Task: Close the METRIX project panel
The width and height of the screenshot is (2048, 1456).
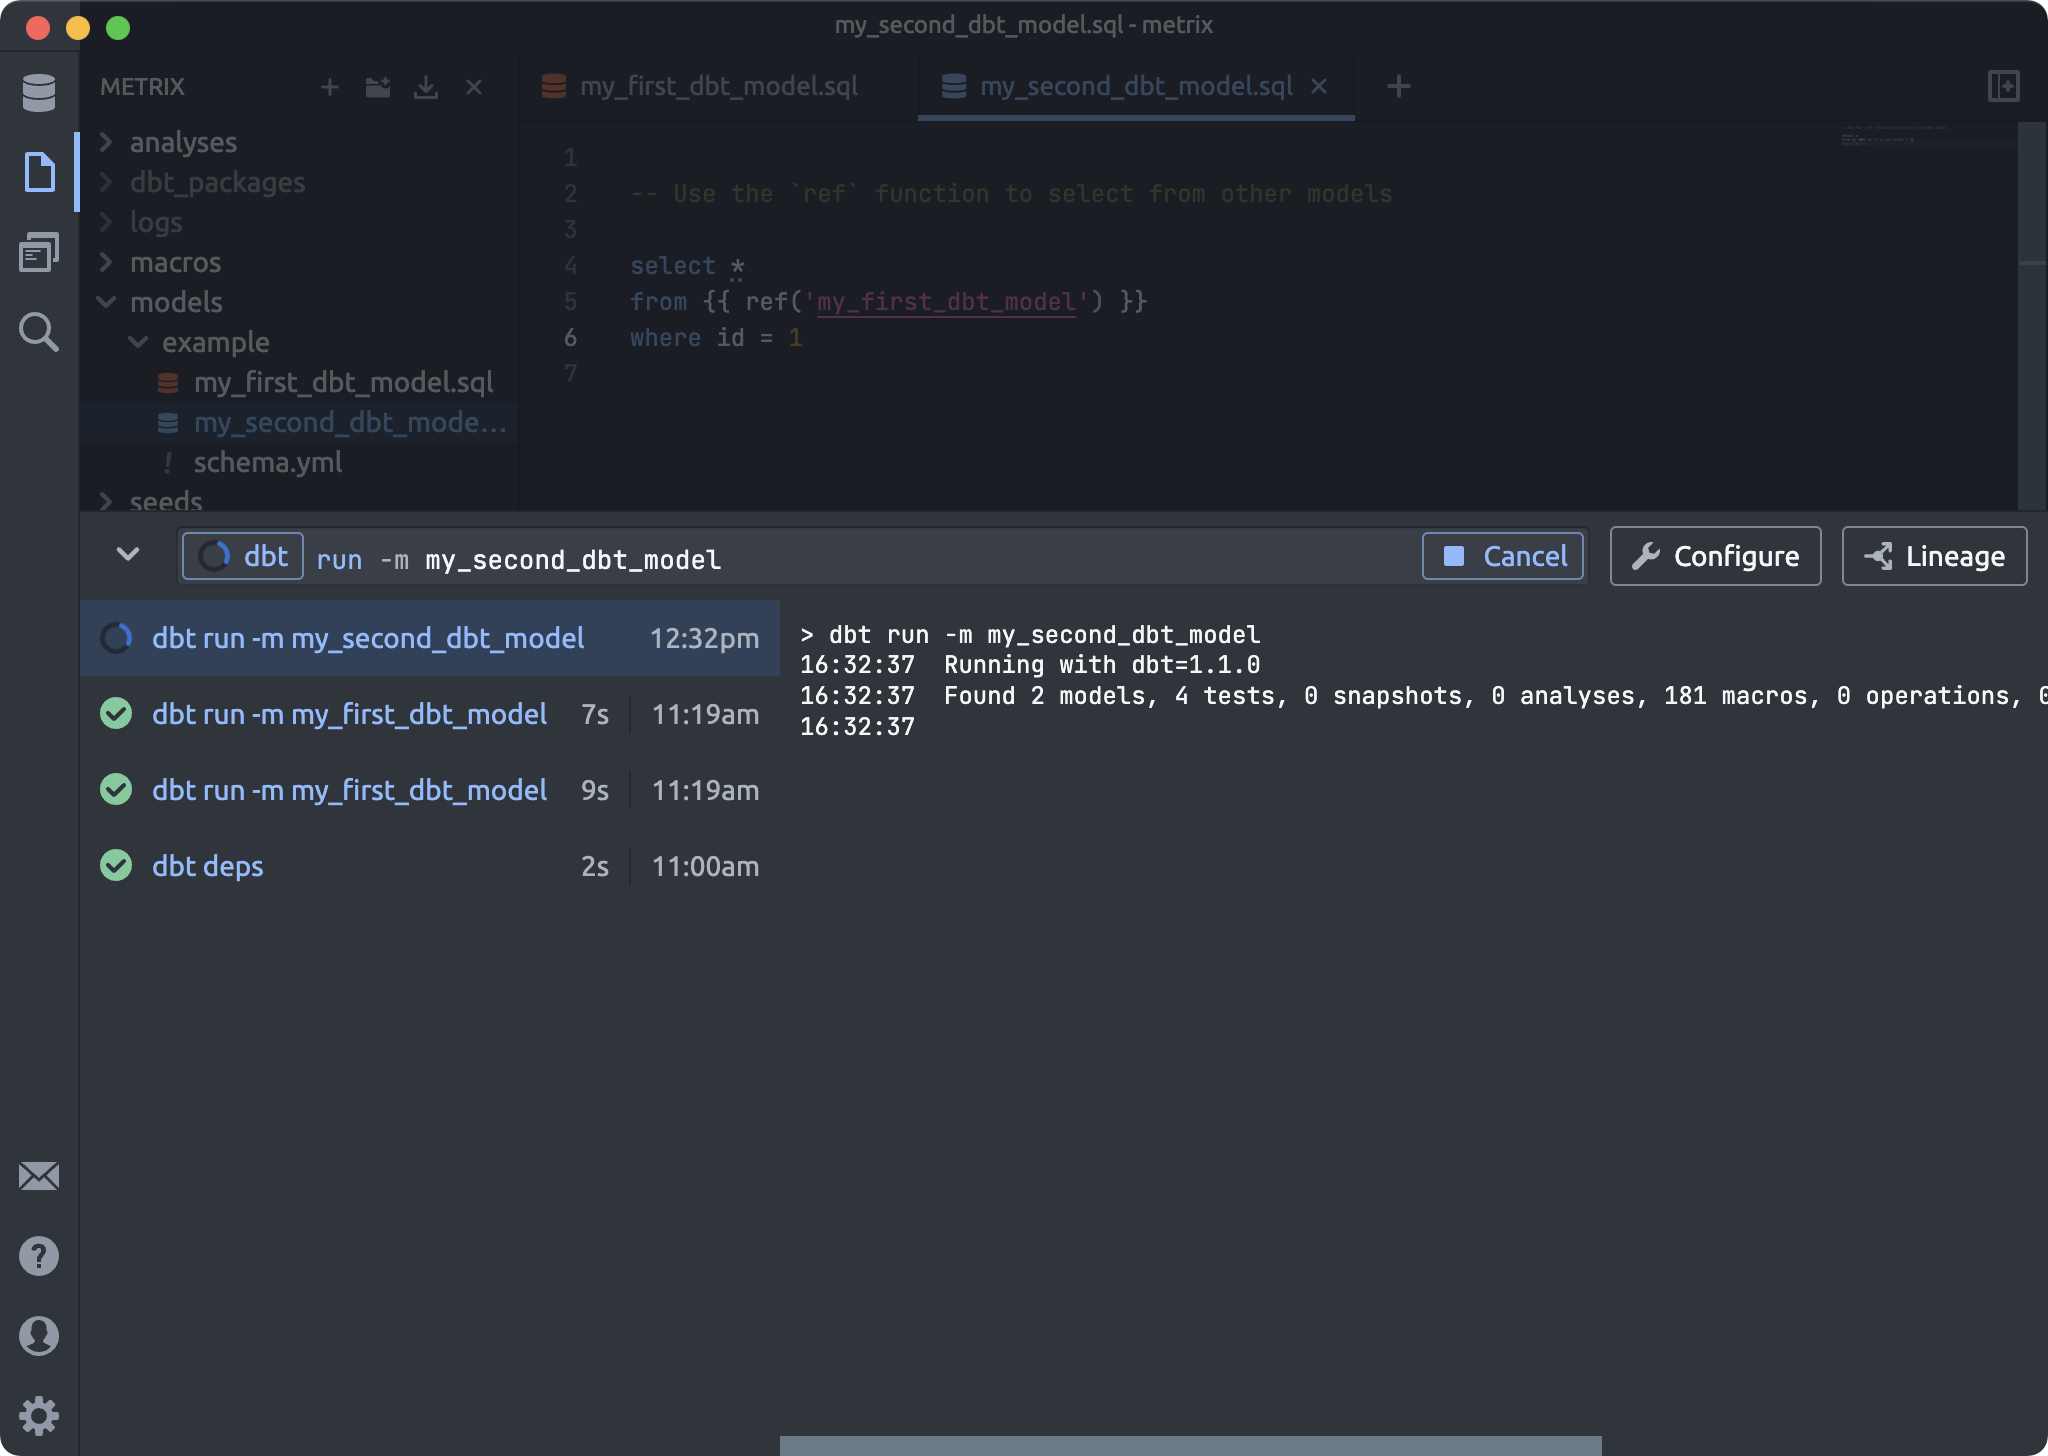Action: pos(474,88)
